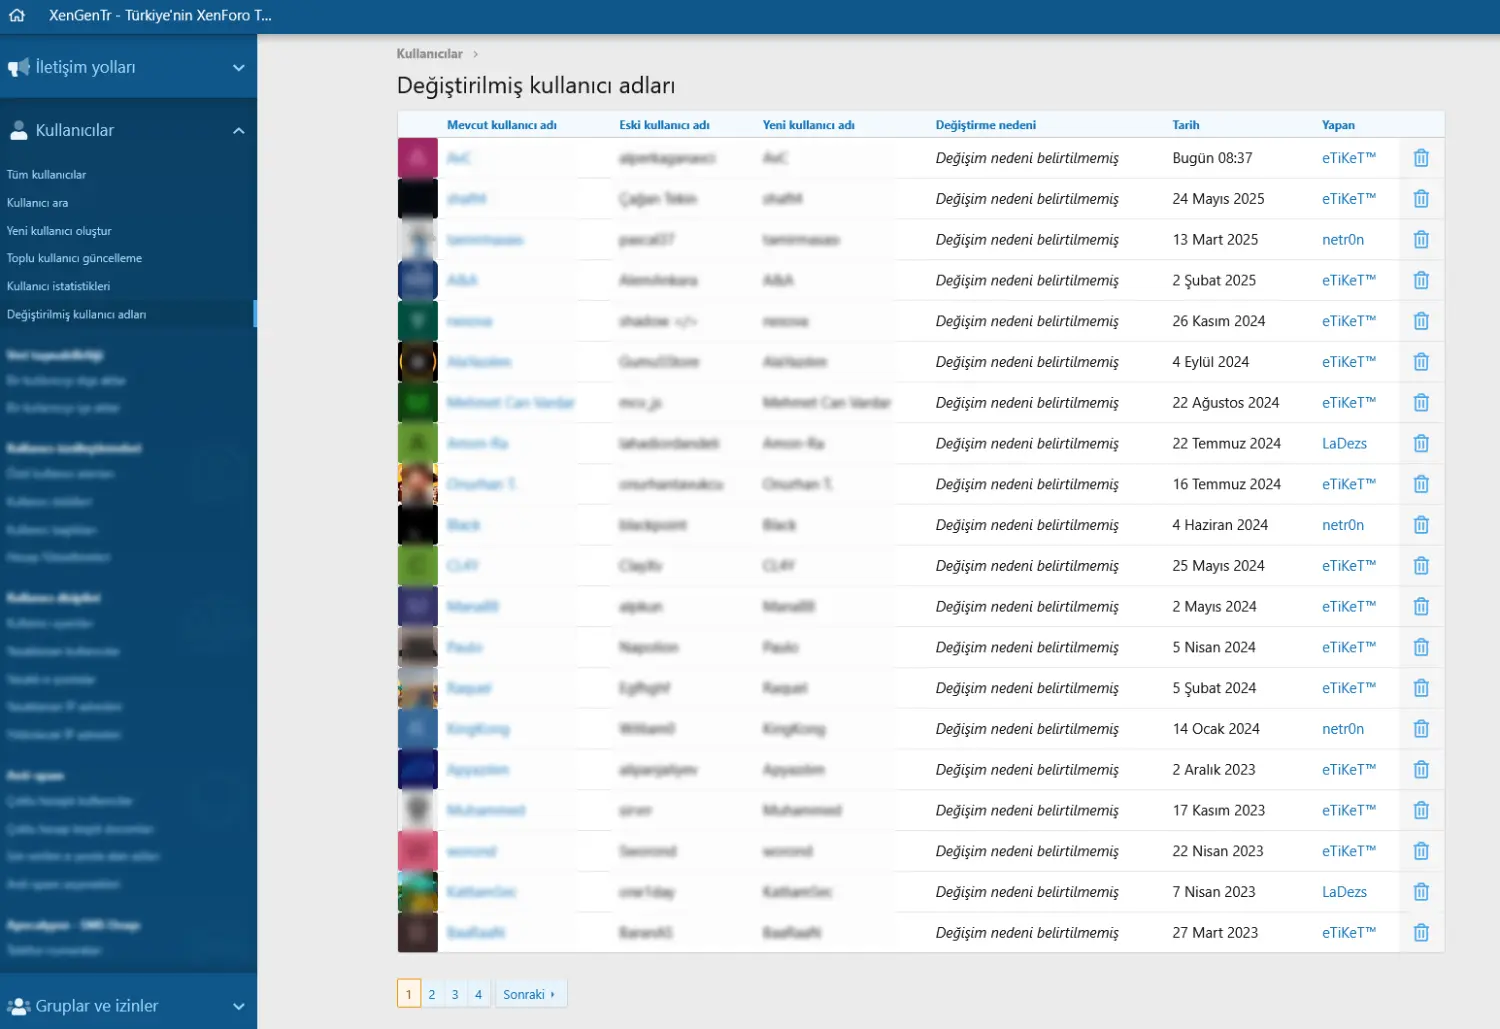Click trash icon for 7 Nisan 2023 row

(x=1421, y=892)
